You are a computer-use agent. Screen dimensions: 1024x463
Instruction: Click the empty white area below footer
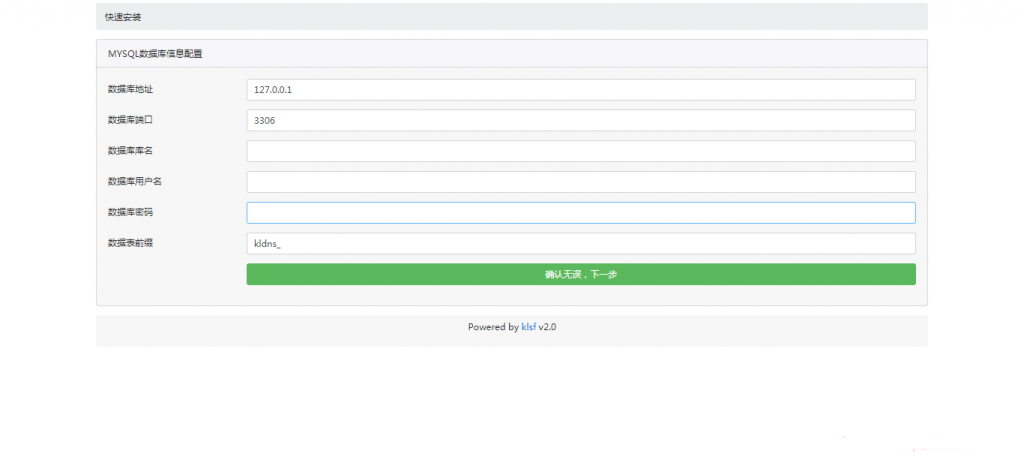pos(512,400)
